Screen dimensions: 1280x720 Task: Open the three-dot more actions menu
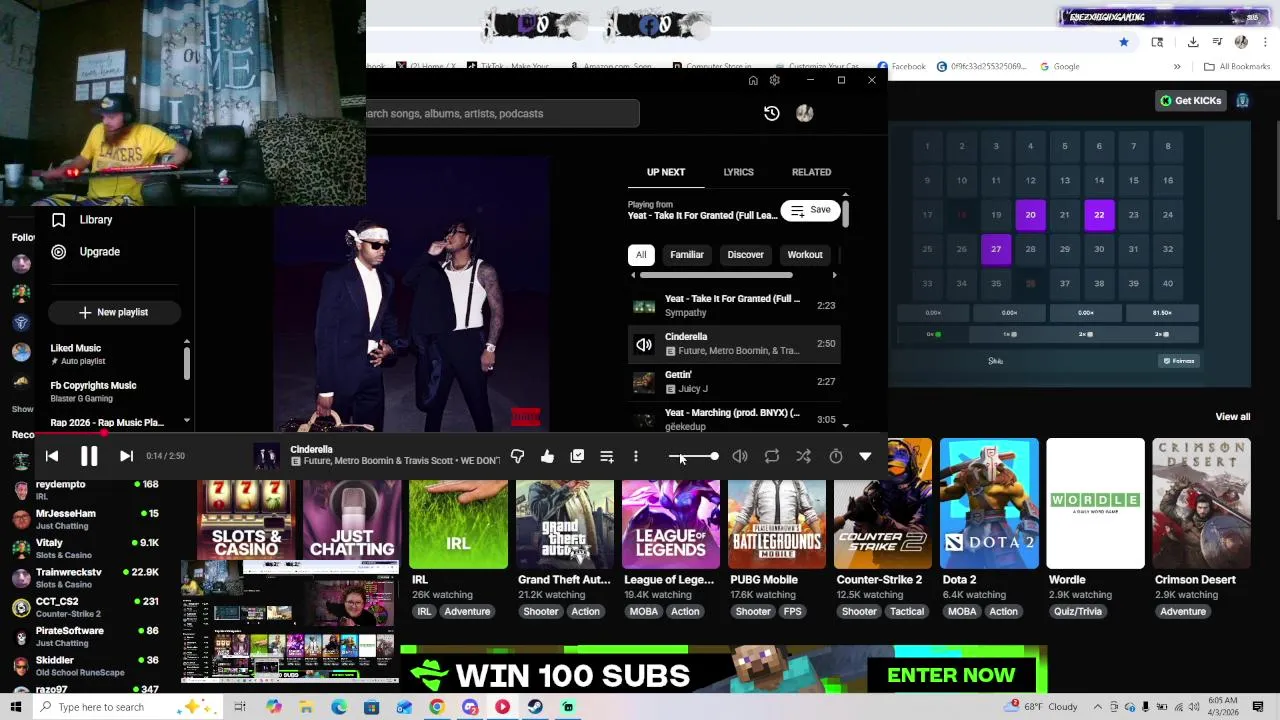pyautogui.click(x=635, y=456)
